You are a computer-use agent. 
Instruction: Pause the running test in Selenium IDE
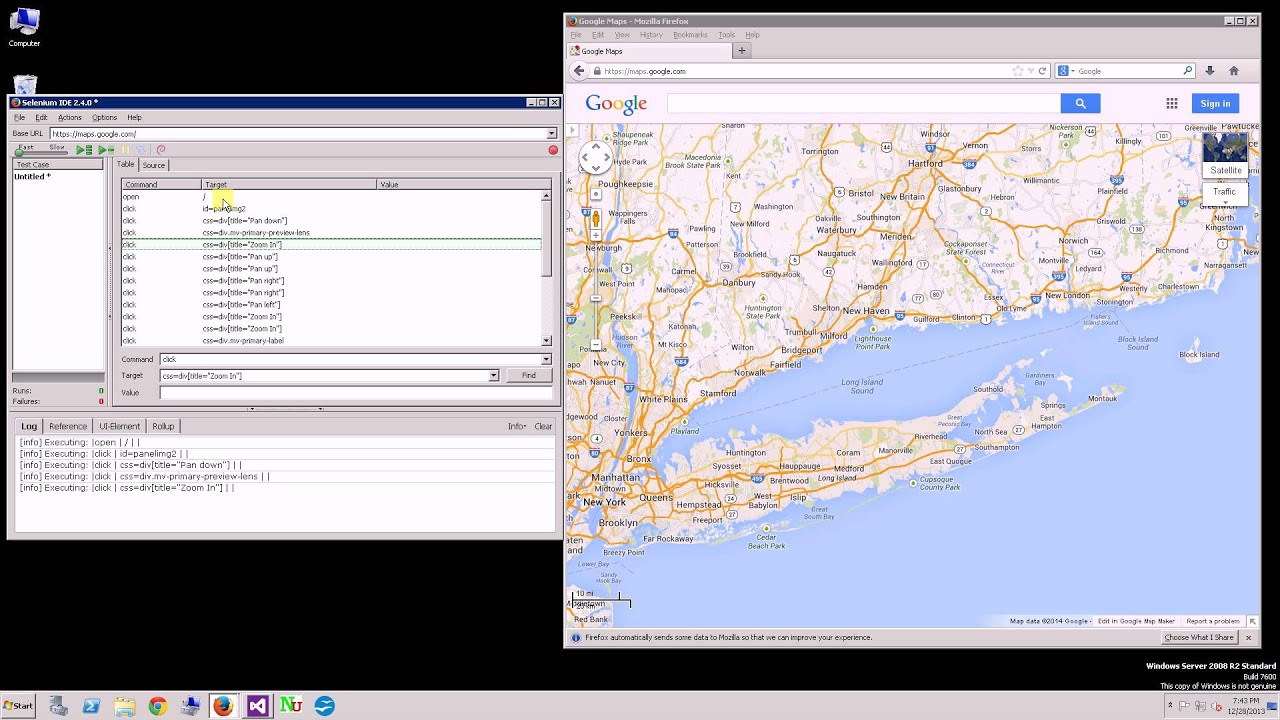coord(125,150)
